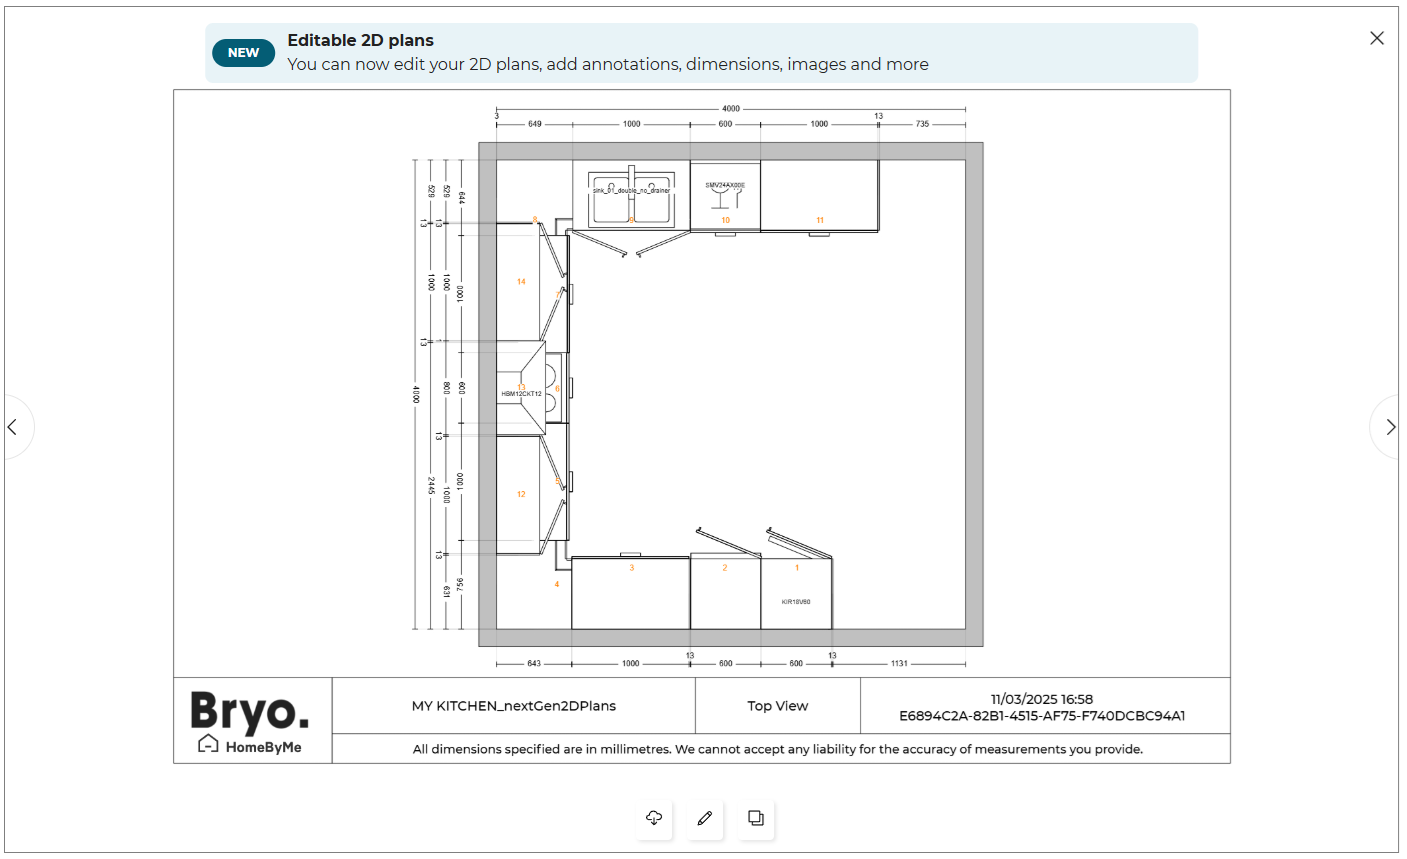Screen dimensions: 1407x859
Task: Click the Editable 2D plans banner title
Action: (x=360, y=41)
